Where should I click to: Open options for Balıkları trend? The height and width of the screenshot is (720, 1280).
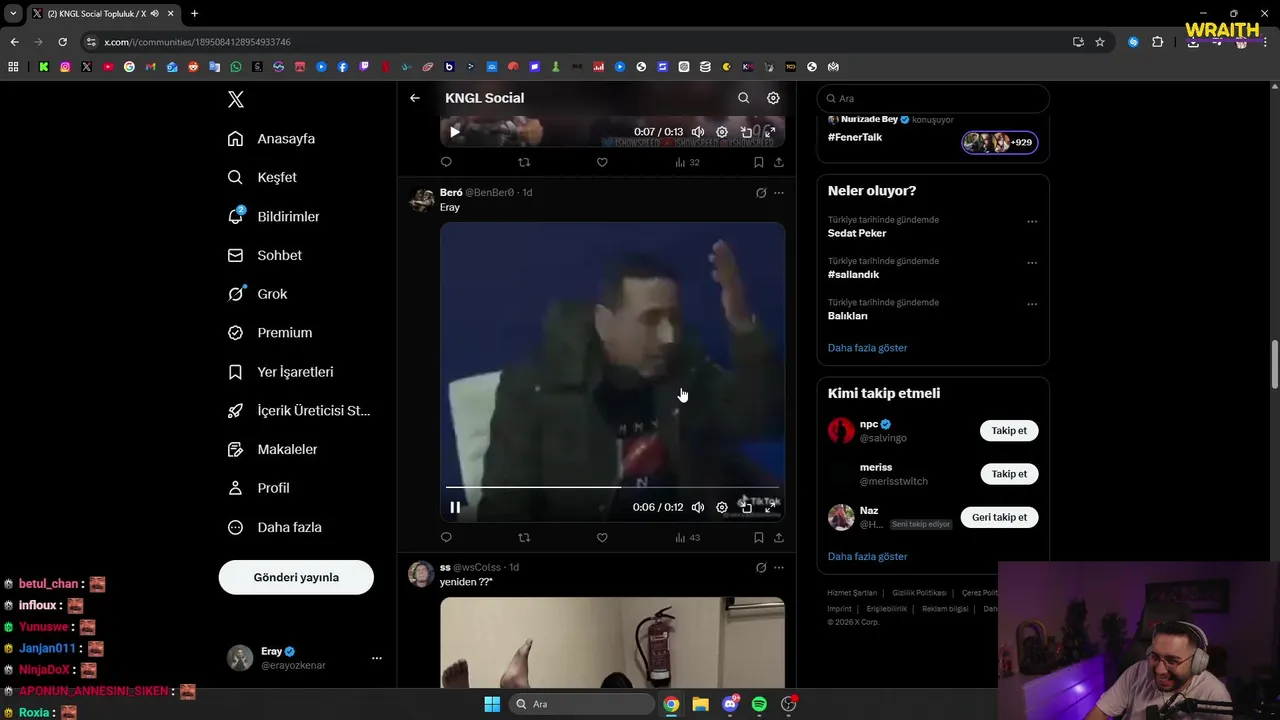1032,304
